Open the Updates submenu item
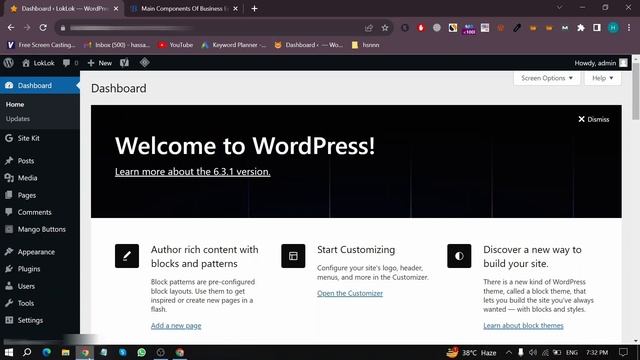 (x=18, y=119)
